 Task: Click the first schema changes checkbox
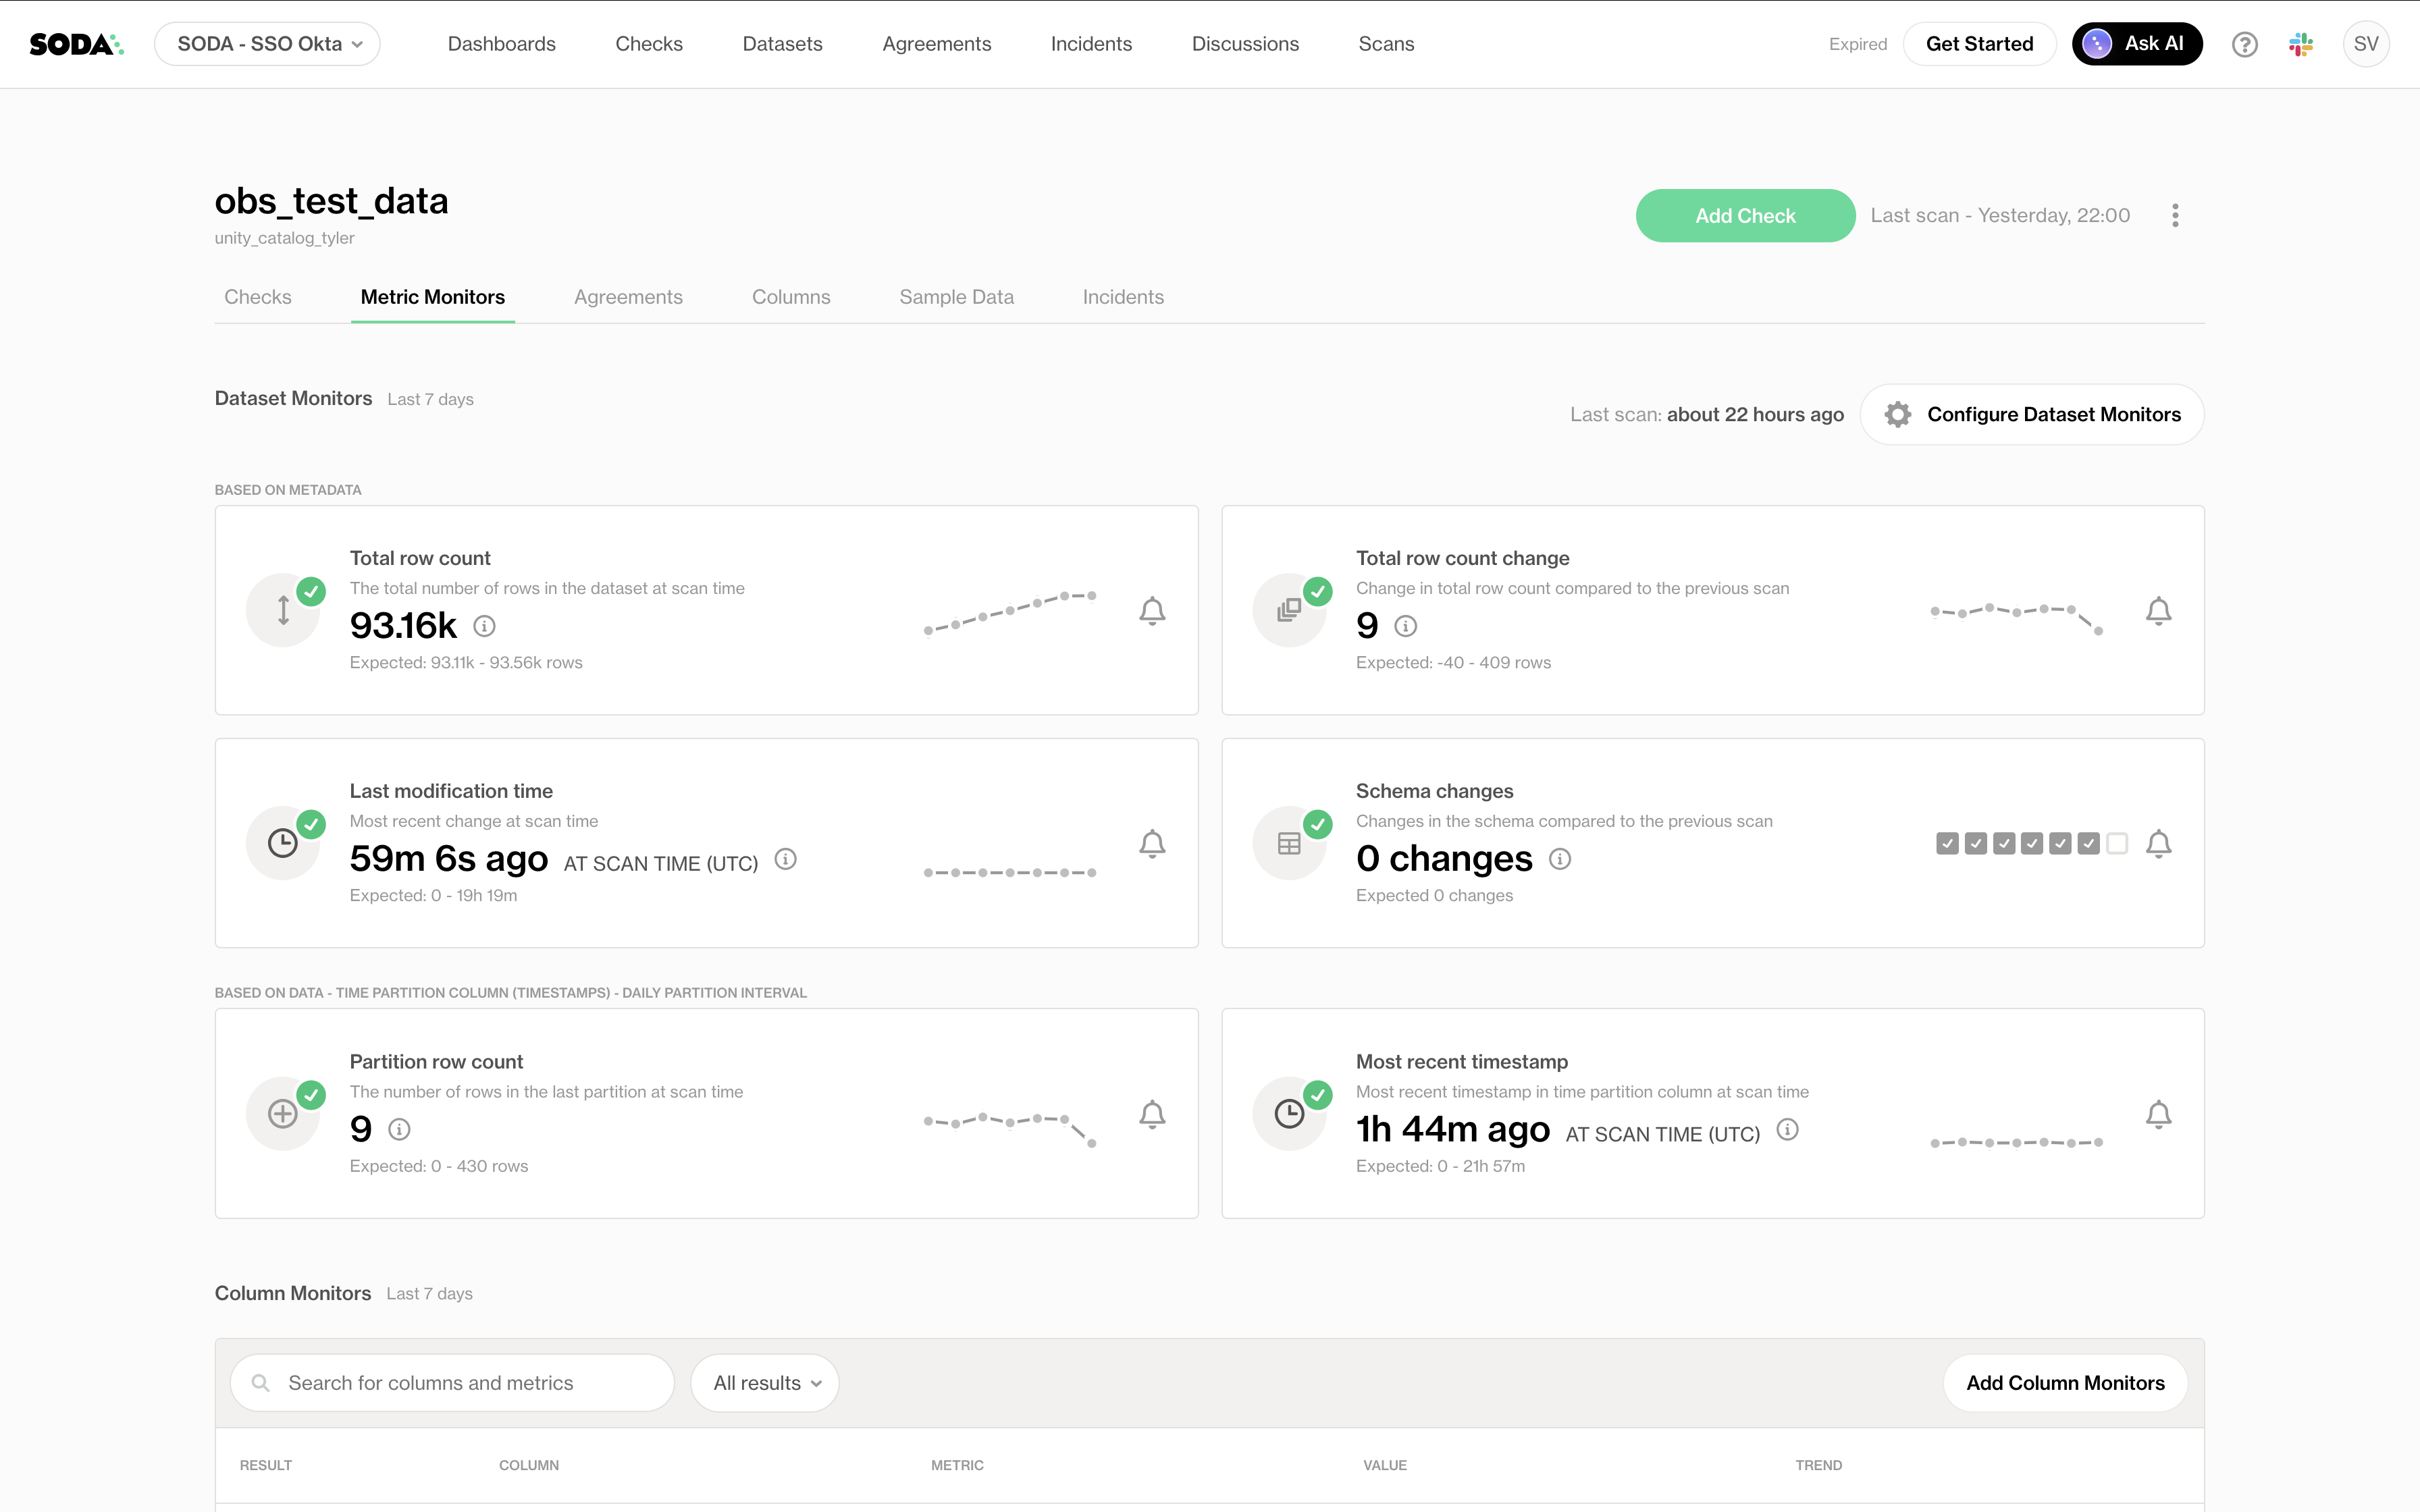tap(1947, 843)
